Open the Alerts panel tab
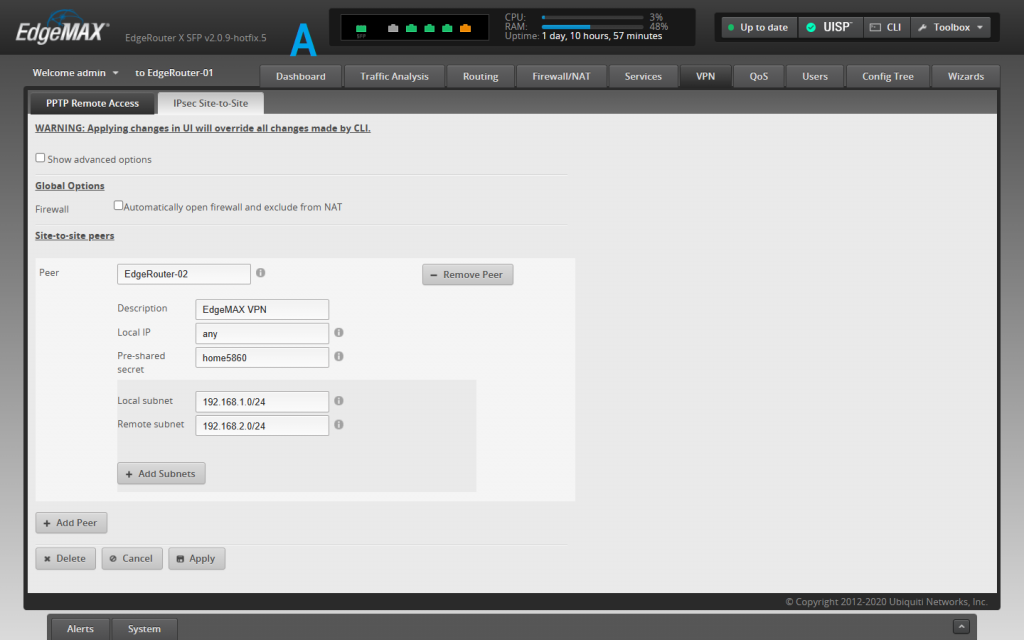 80,629
